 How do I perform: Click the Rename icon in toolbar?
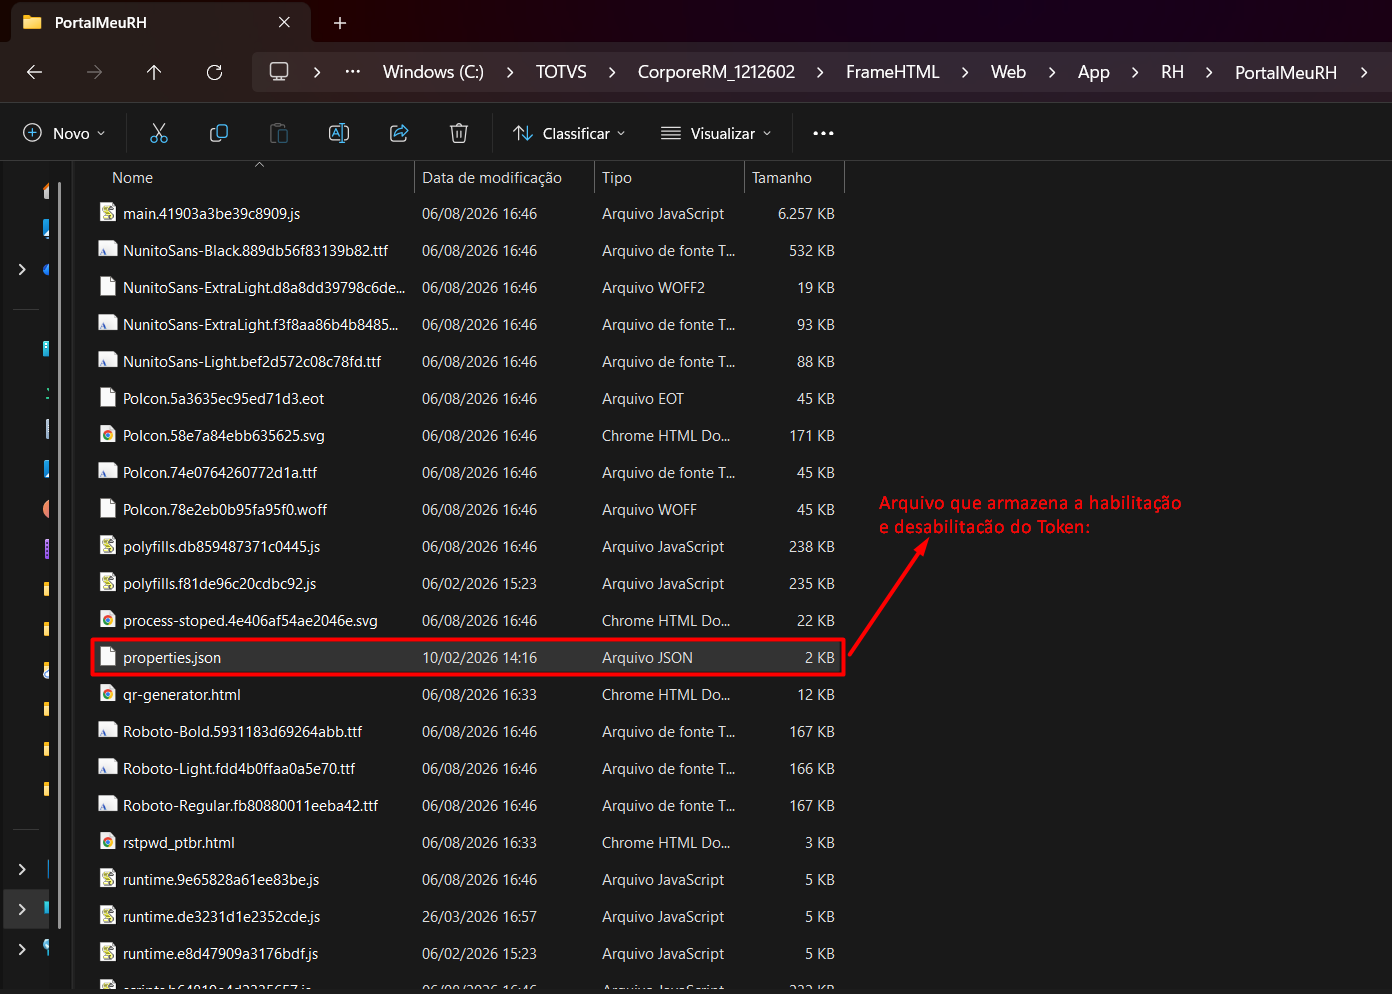339,133
